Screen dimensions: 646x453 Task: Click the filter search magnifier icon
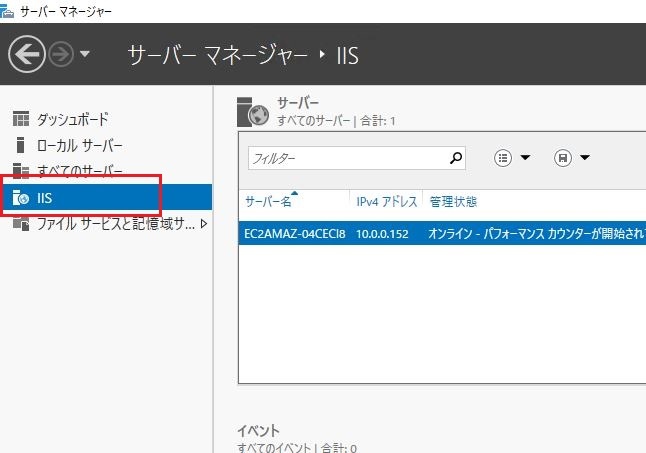(x=456, y=158)
